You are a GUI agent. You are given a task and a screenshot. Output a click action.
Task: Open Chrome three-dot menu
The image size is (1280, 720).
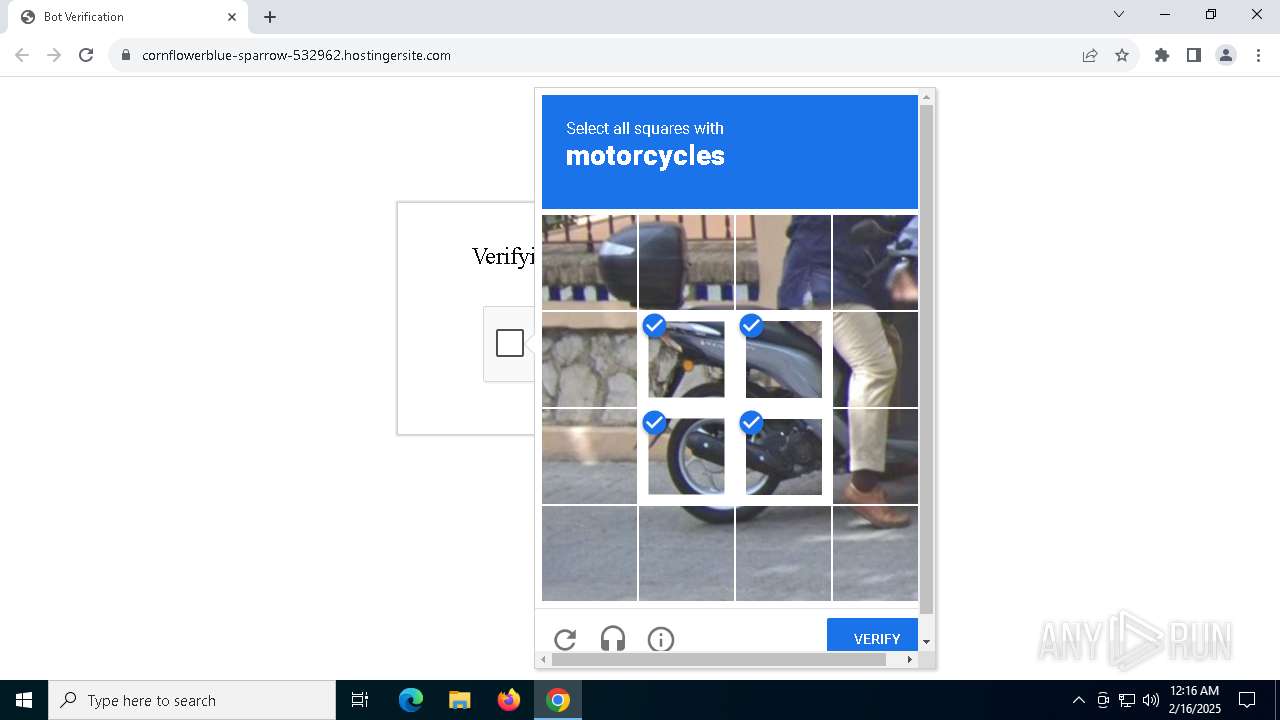(1258, 55)
